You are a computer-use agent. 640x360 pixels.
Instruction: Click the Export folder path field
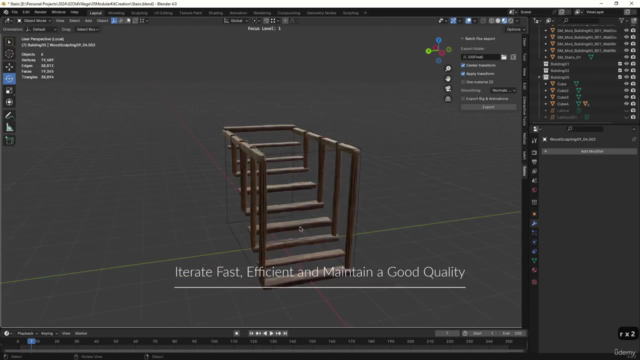(x=480, y=57)
